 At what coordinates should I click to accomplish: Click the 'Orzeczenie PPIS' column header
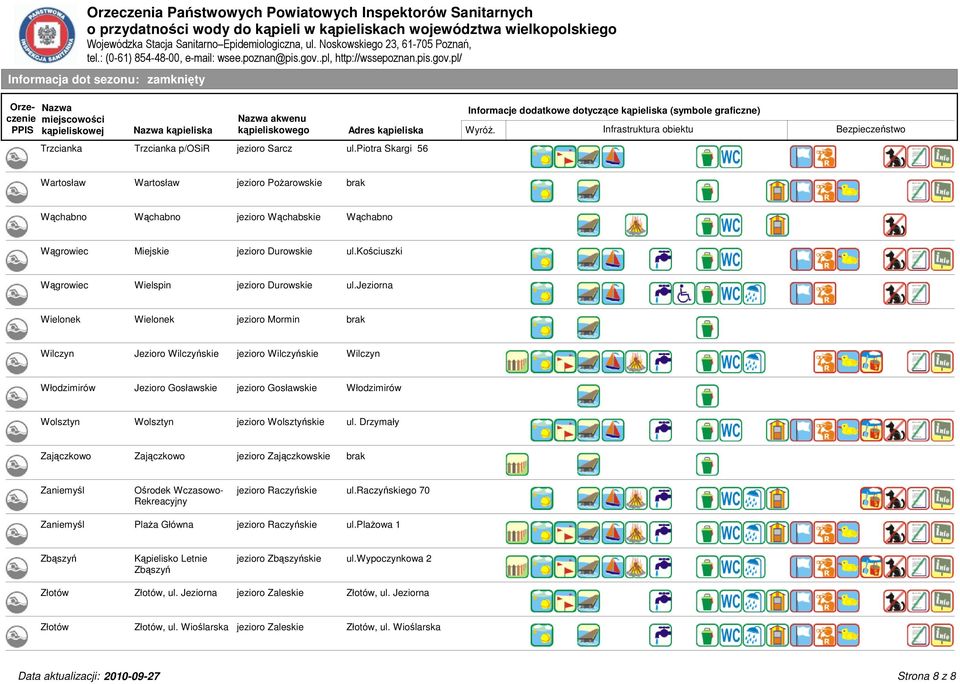pyautogui.click(x=22, y=119)
